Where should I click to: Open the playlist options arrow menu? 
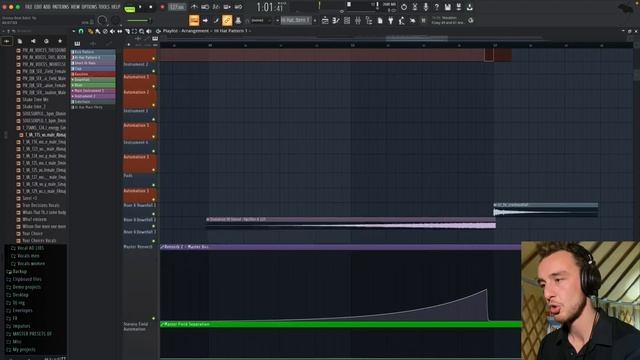point(74,31)
